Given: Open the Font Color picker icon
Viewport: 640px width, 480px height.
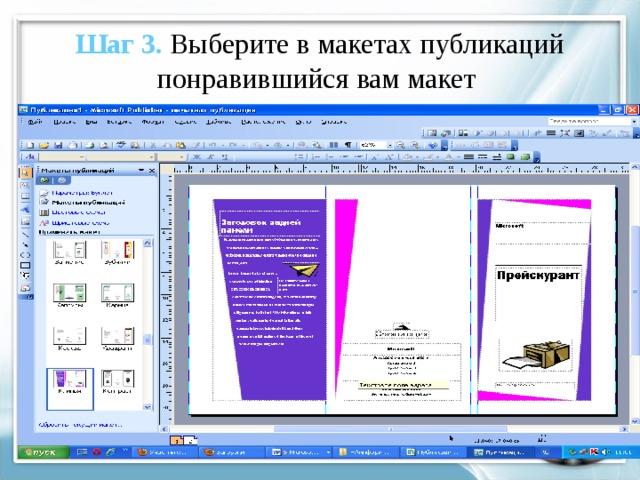Looking at the screenshot, I should click(452, 157).
